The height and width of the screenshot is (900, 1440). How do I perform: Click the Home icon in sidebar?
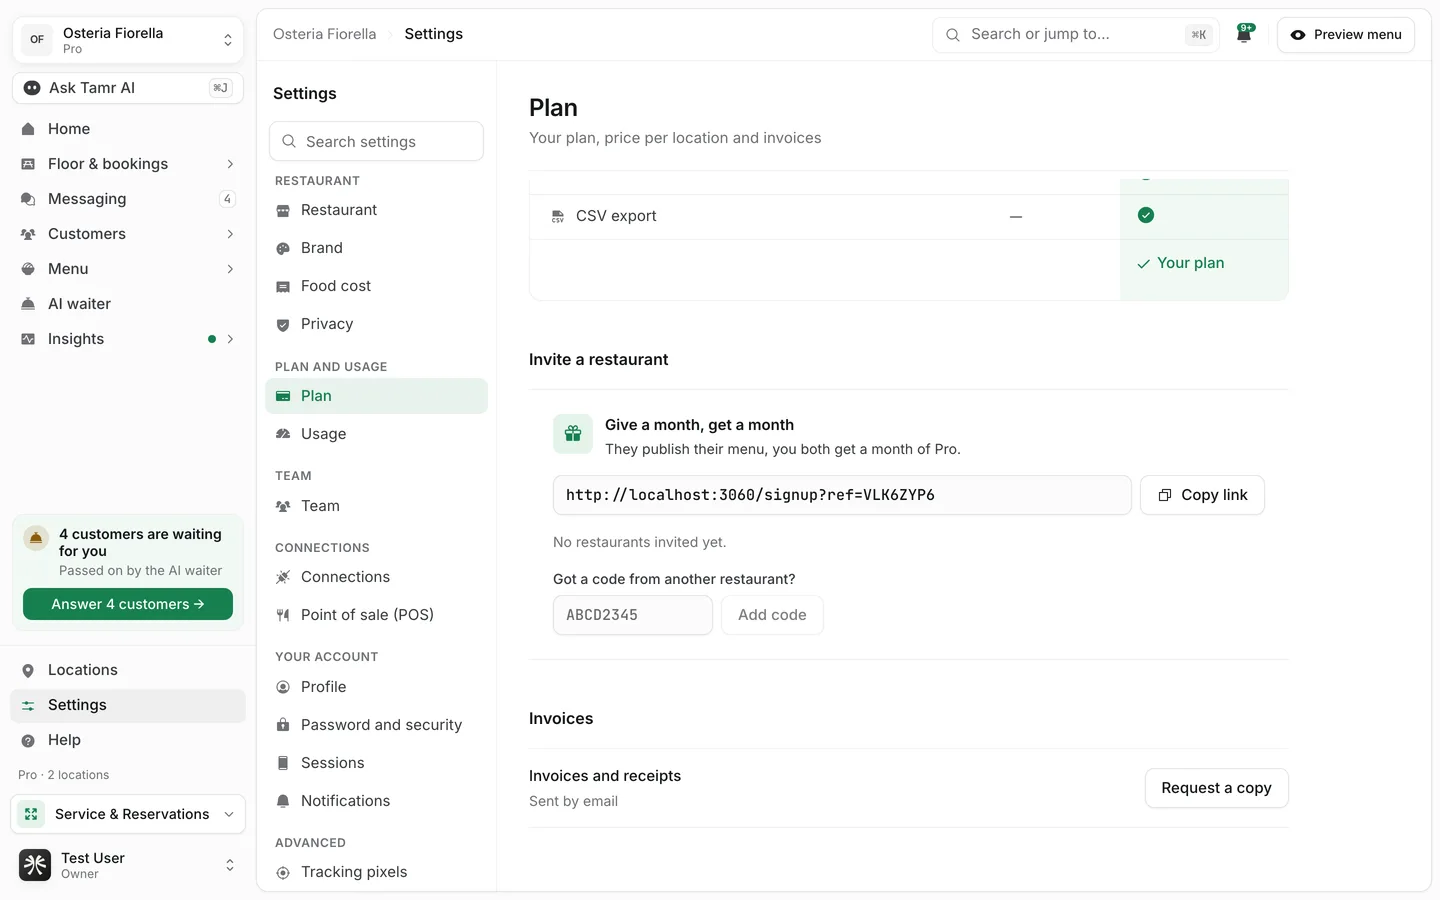pyautogui.click(x=28, y=129)
